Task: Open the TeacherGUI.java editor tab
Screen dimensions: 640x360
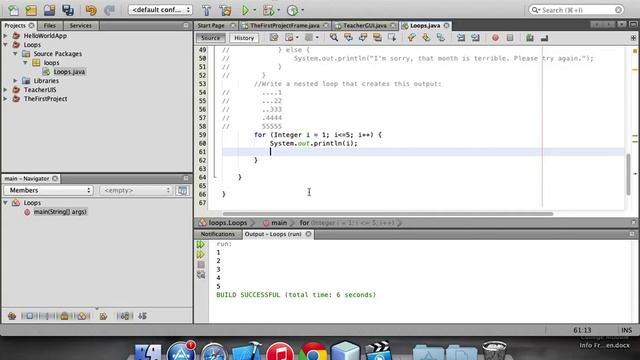Action: point(364,25)
